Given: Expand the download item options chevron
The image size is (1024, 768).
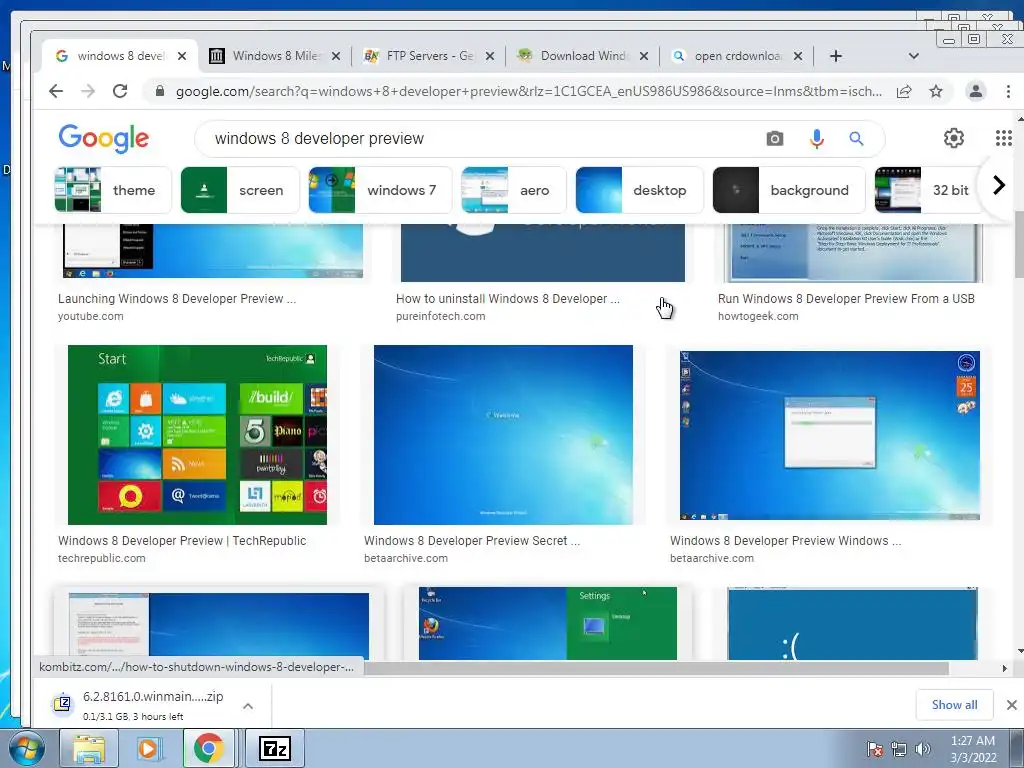Looking at the screenshot, I should 248,706.
